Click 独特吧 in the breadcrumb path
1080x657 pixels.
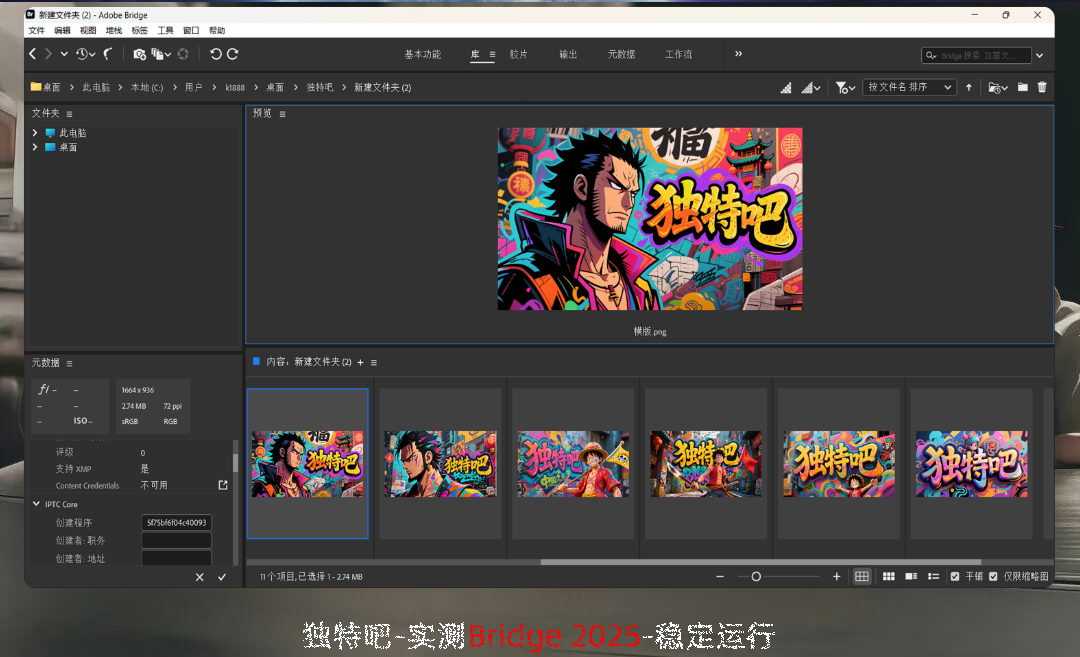(319, 88)
